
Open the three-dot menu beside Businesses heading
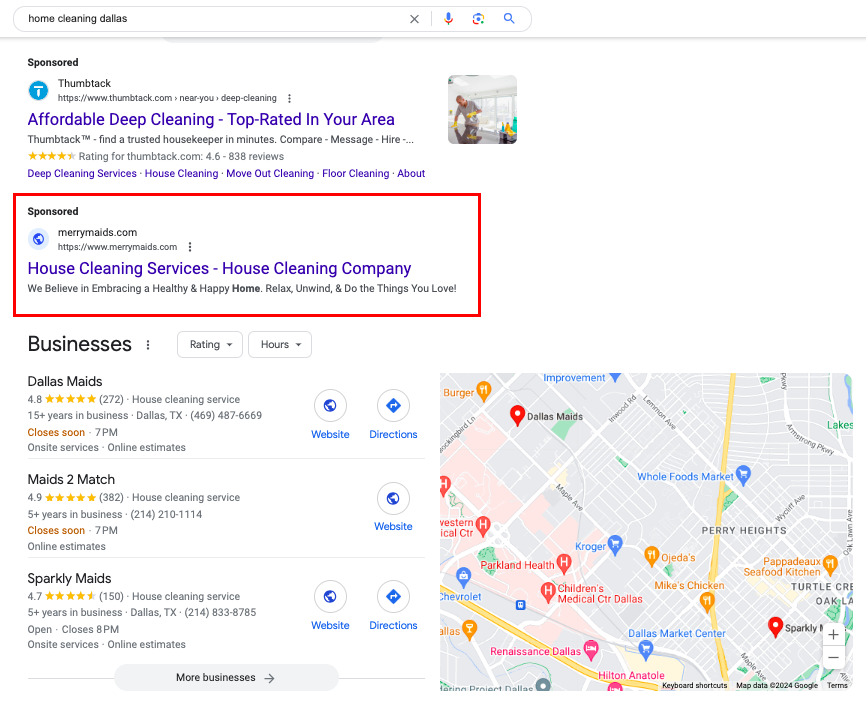click(x=148, y=344)
